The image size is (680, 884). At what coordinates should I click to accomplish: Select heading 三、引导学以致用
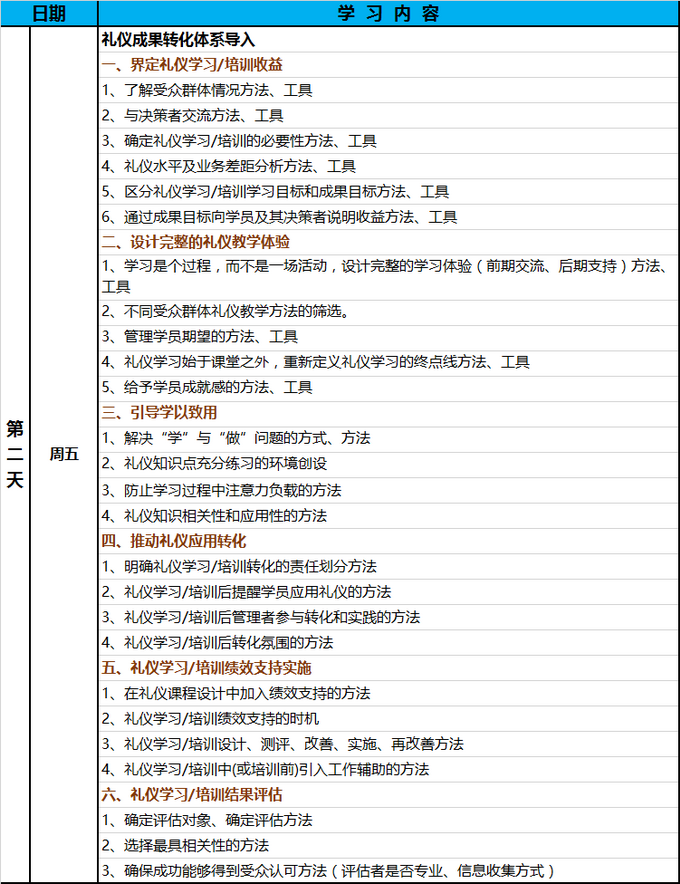(x=160, y=412)
